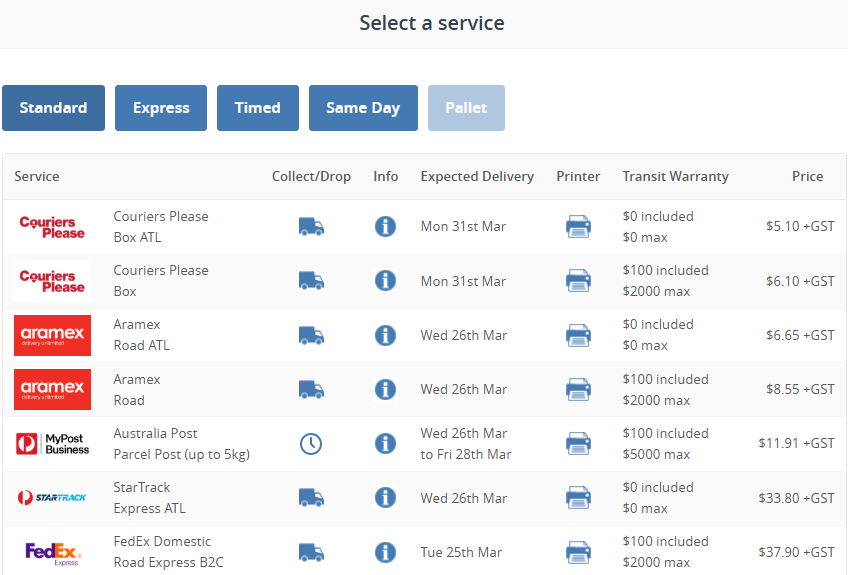Open info for Couriers Please Box $6.10

point(385,281)
